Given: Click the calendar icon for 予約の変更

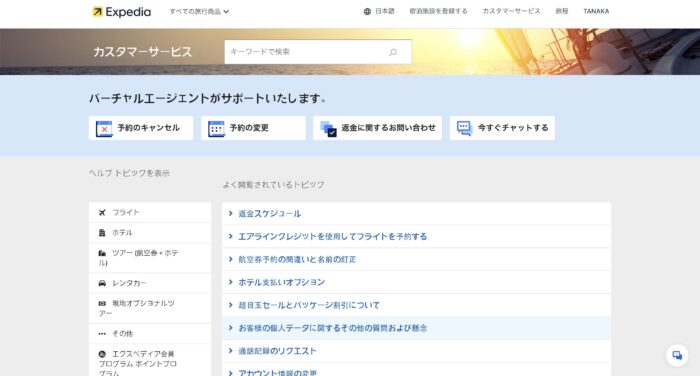Looking at the screenshot, I should [x=216, y=129].
